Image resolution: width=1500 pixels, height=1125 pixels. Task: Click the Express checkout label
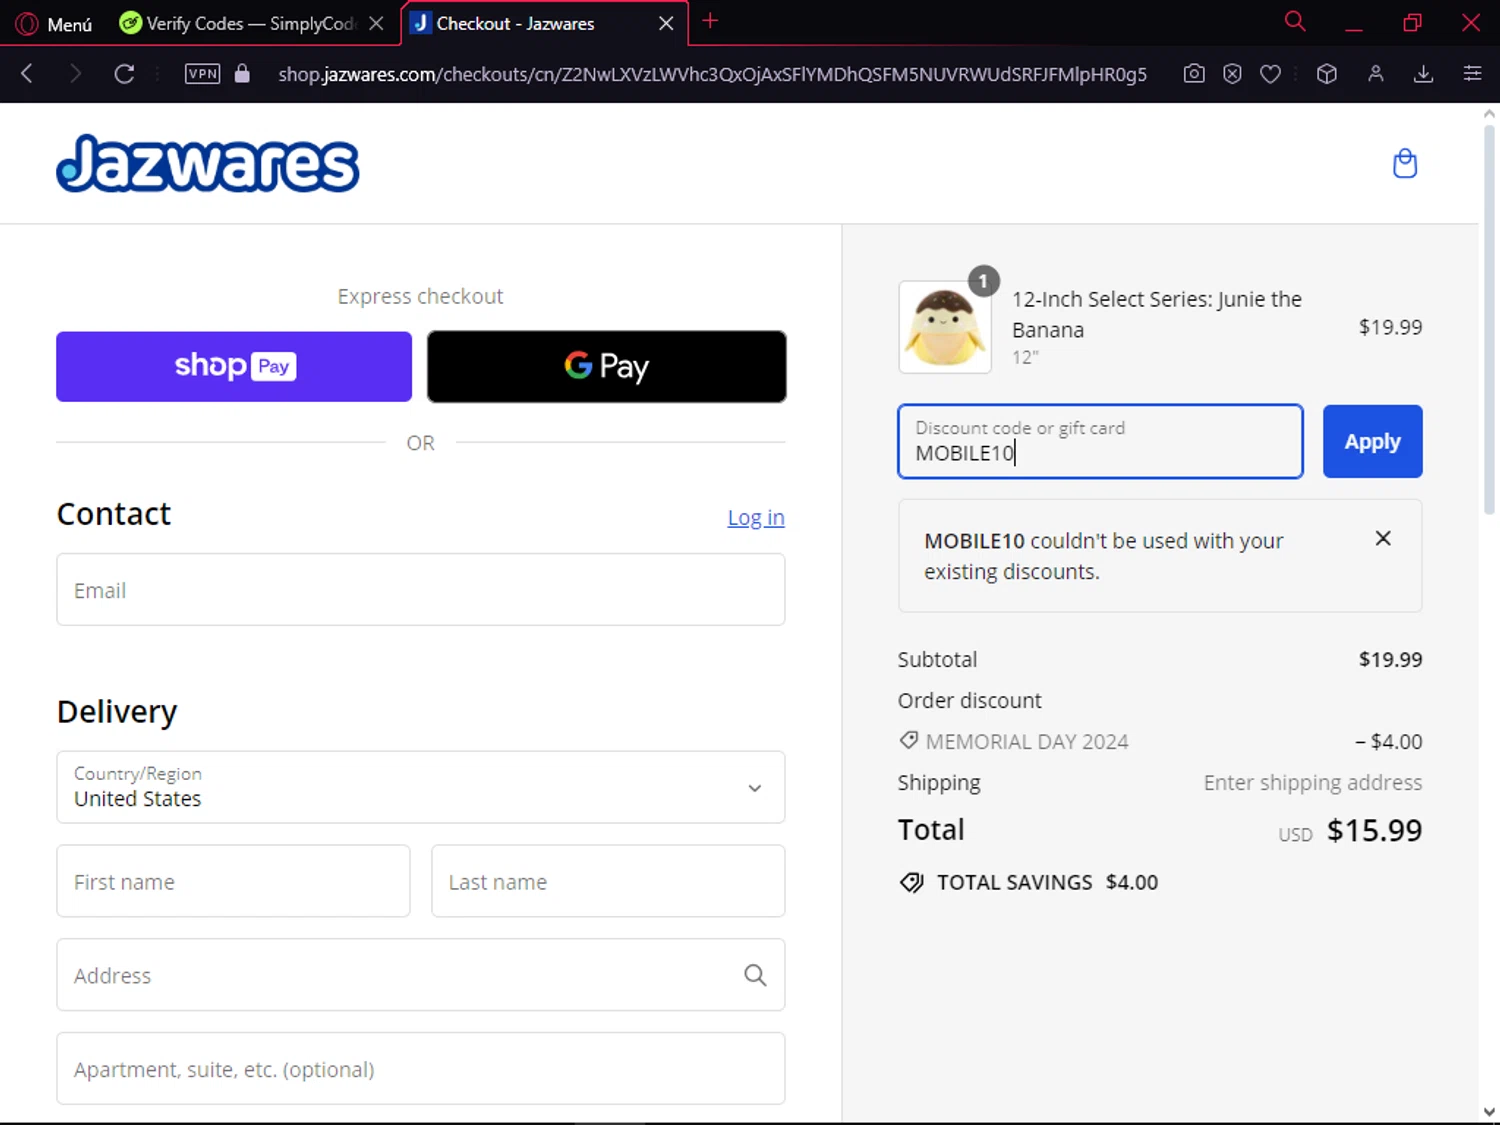coord(420,296)
